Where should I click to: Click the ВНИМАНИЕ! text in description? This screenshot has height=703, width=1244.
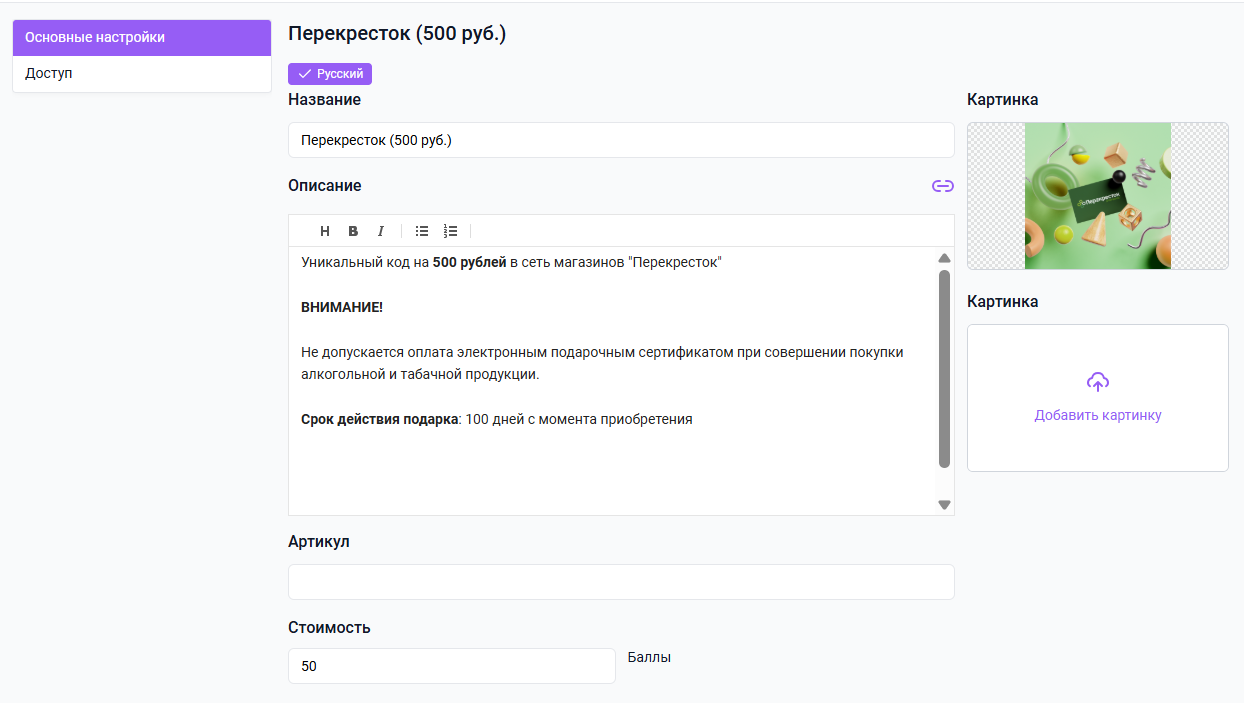point(342,307)
